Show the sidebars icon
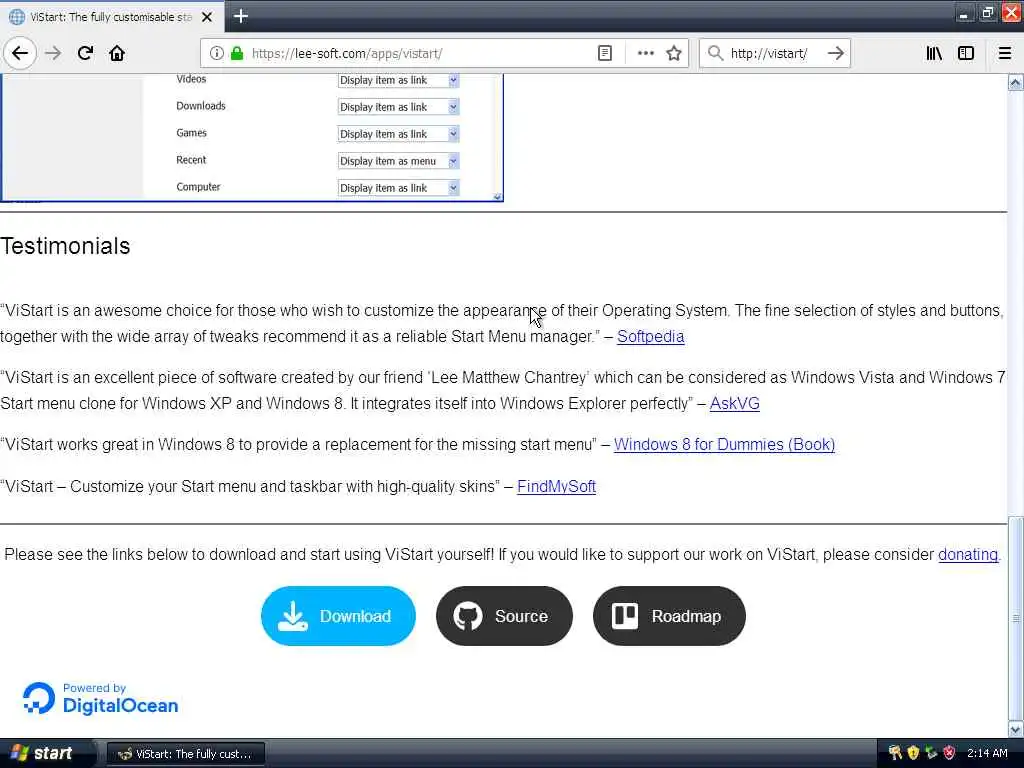 [966, 53]
